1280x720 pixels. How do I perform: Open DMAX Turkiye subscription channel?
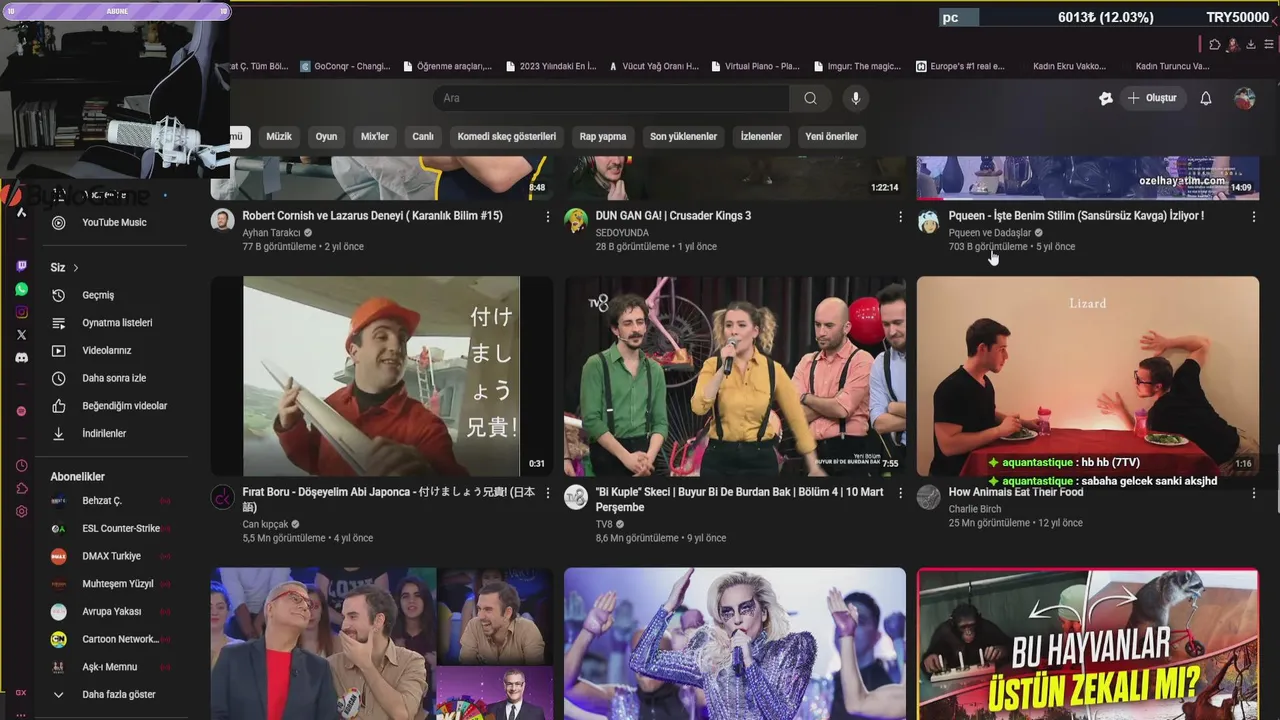(113, 556)
